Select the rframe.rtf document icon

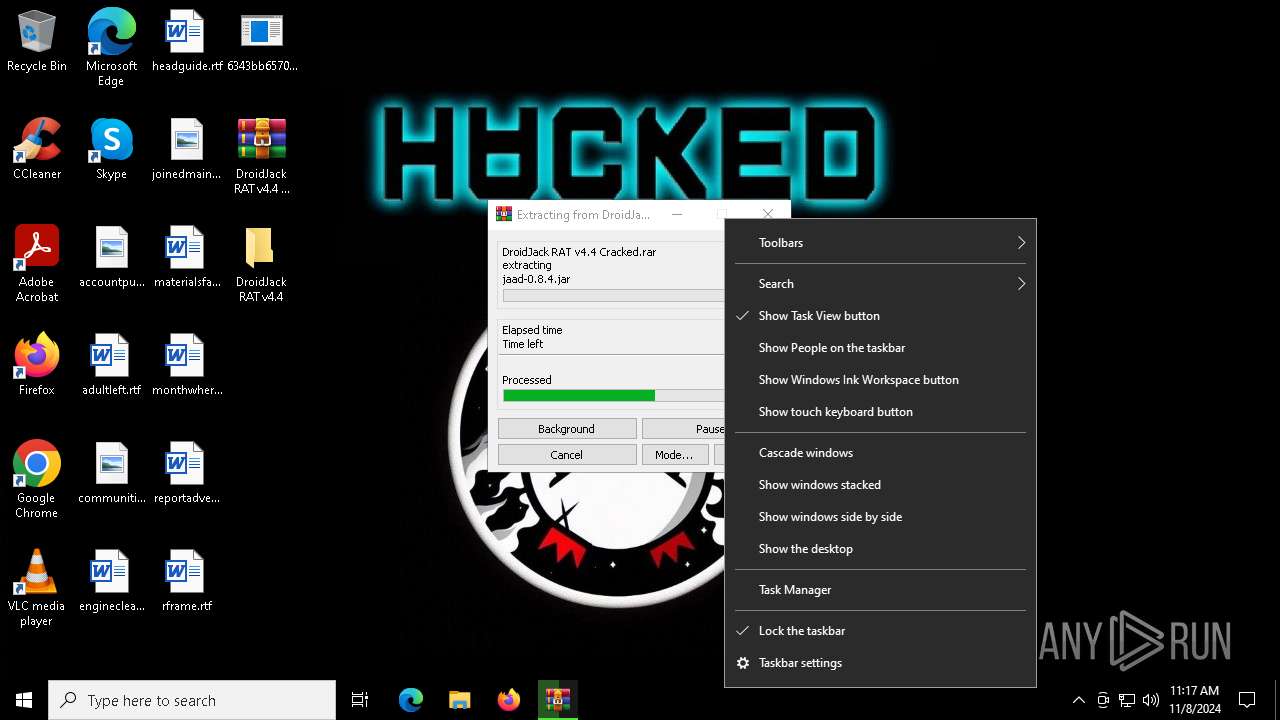(x=186, y=581)
